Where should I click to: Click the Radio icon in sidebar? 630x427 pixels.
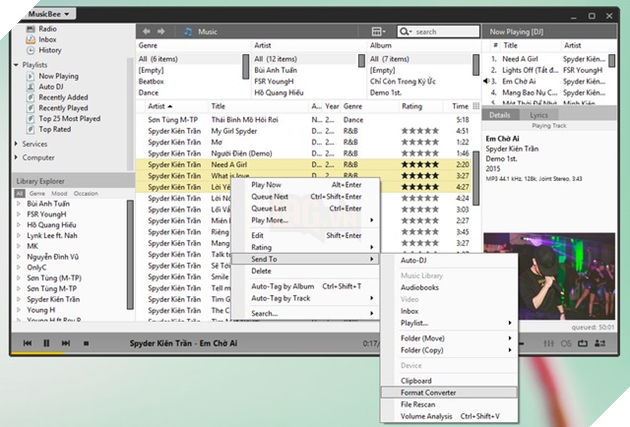(29, 29)
